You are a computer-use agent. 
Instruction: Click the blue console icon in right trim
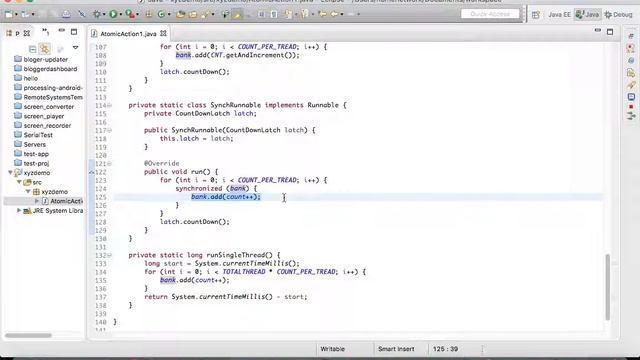click(631, 97)
